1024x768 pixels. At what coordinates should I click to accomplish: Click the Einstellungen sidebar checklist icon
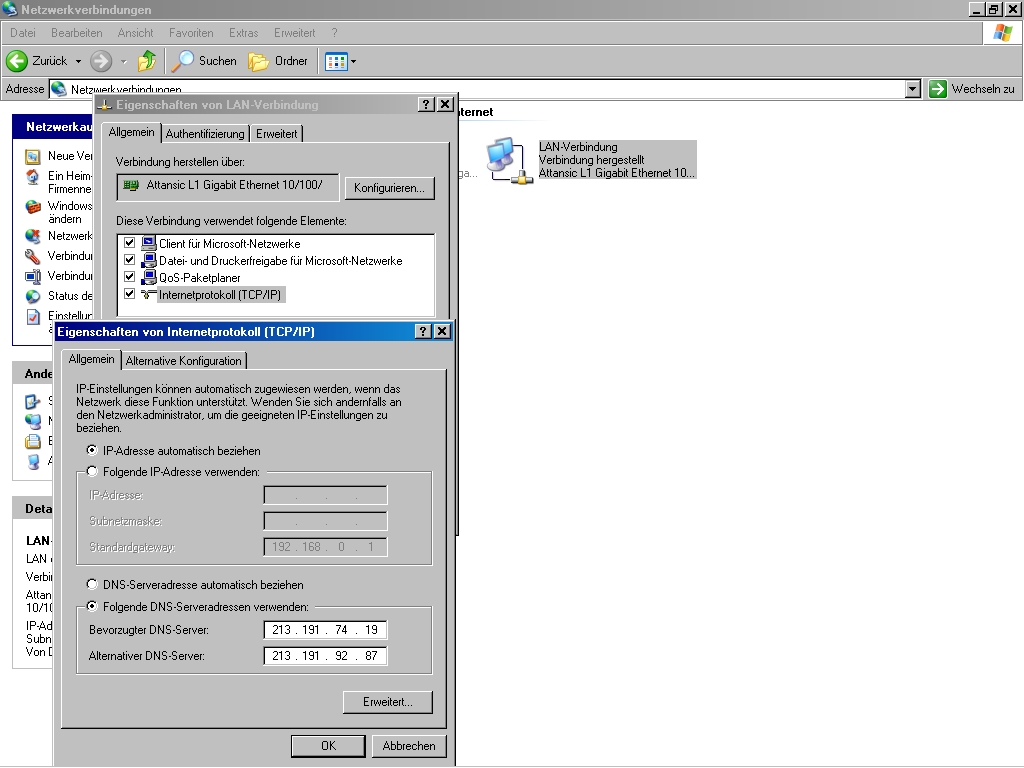tap(33, 317)
